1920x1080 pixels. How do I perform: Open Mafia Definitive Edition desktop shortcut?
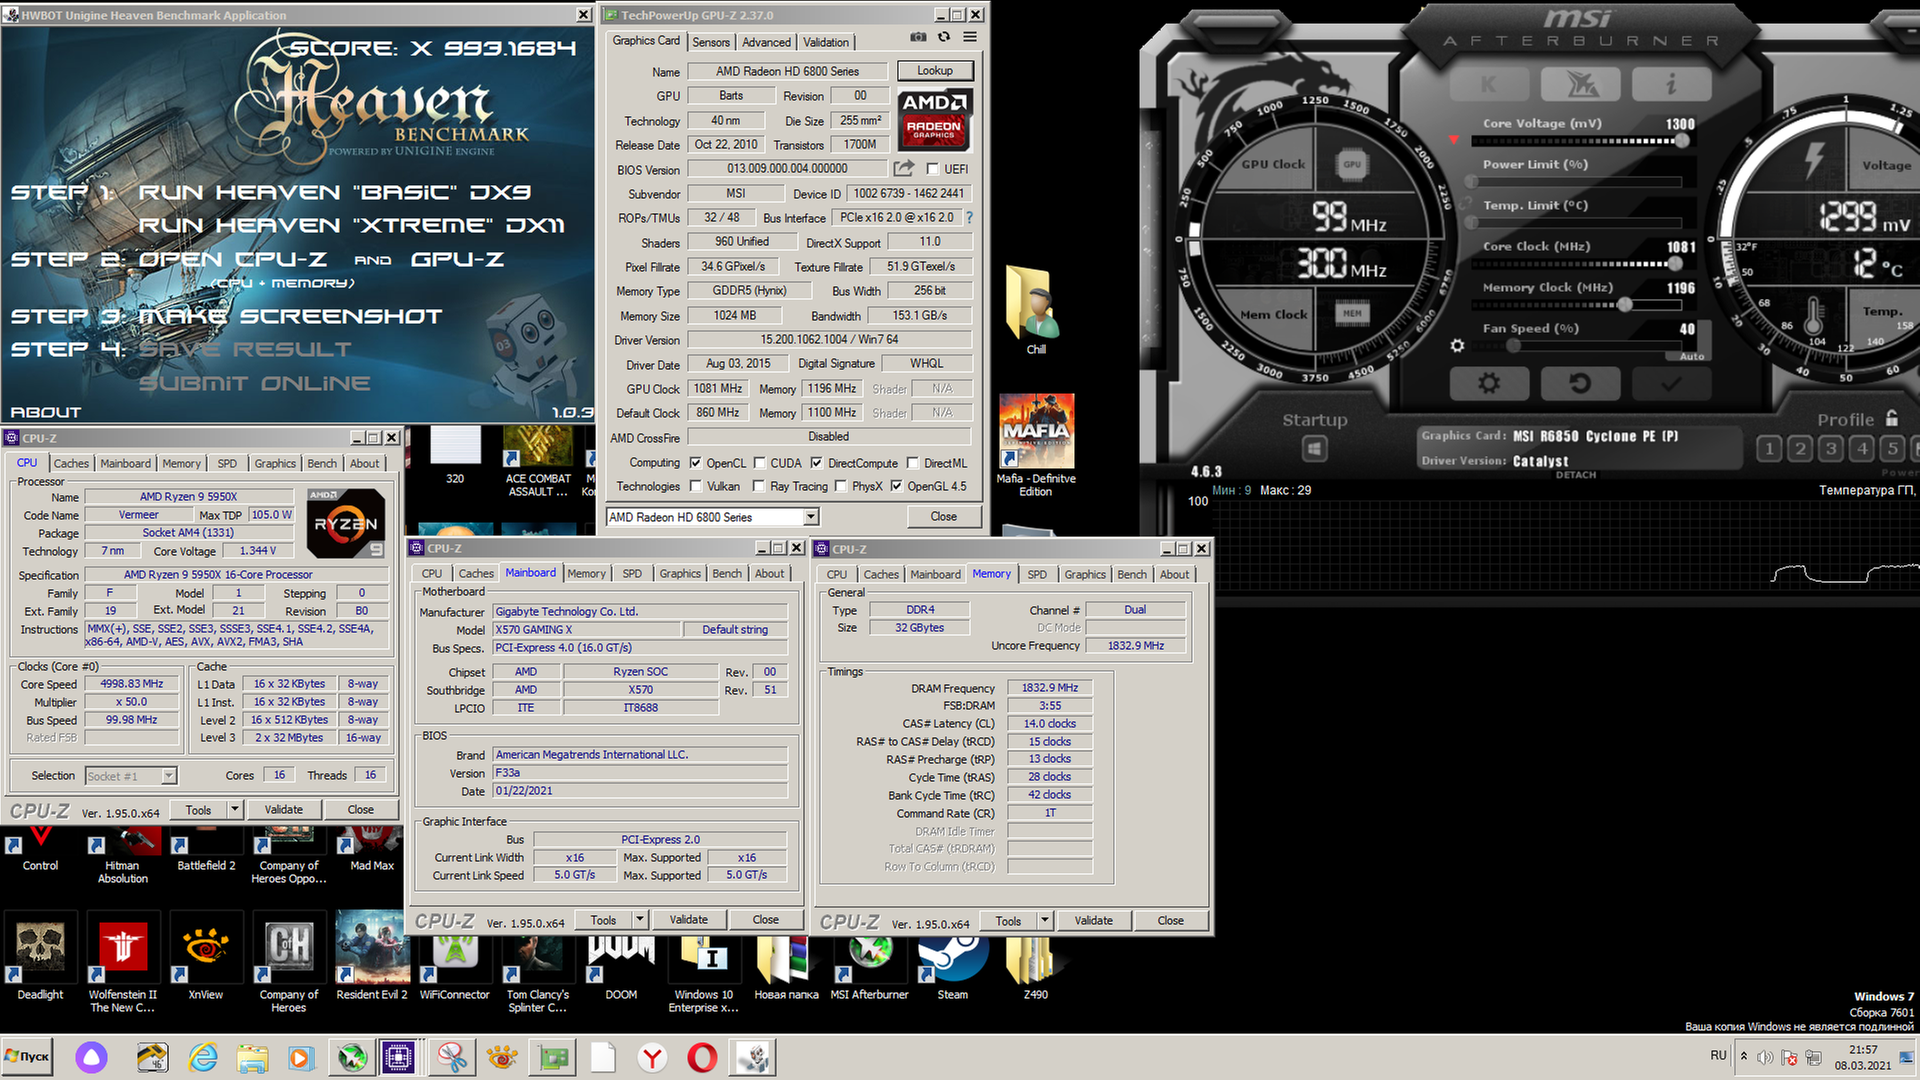click(1036, 445)
